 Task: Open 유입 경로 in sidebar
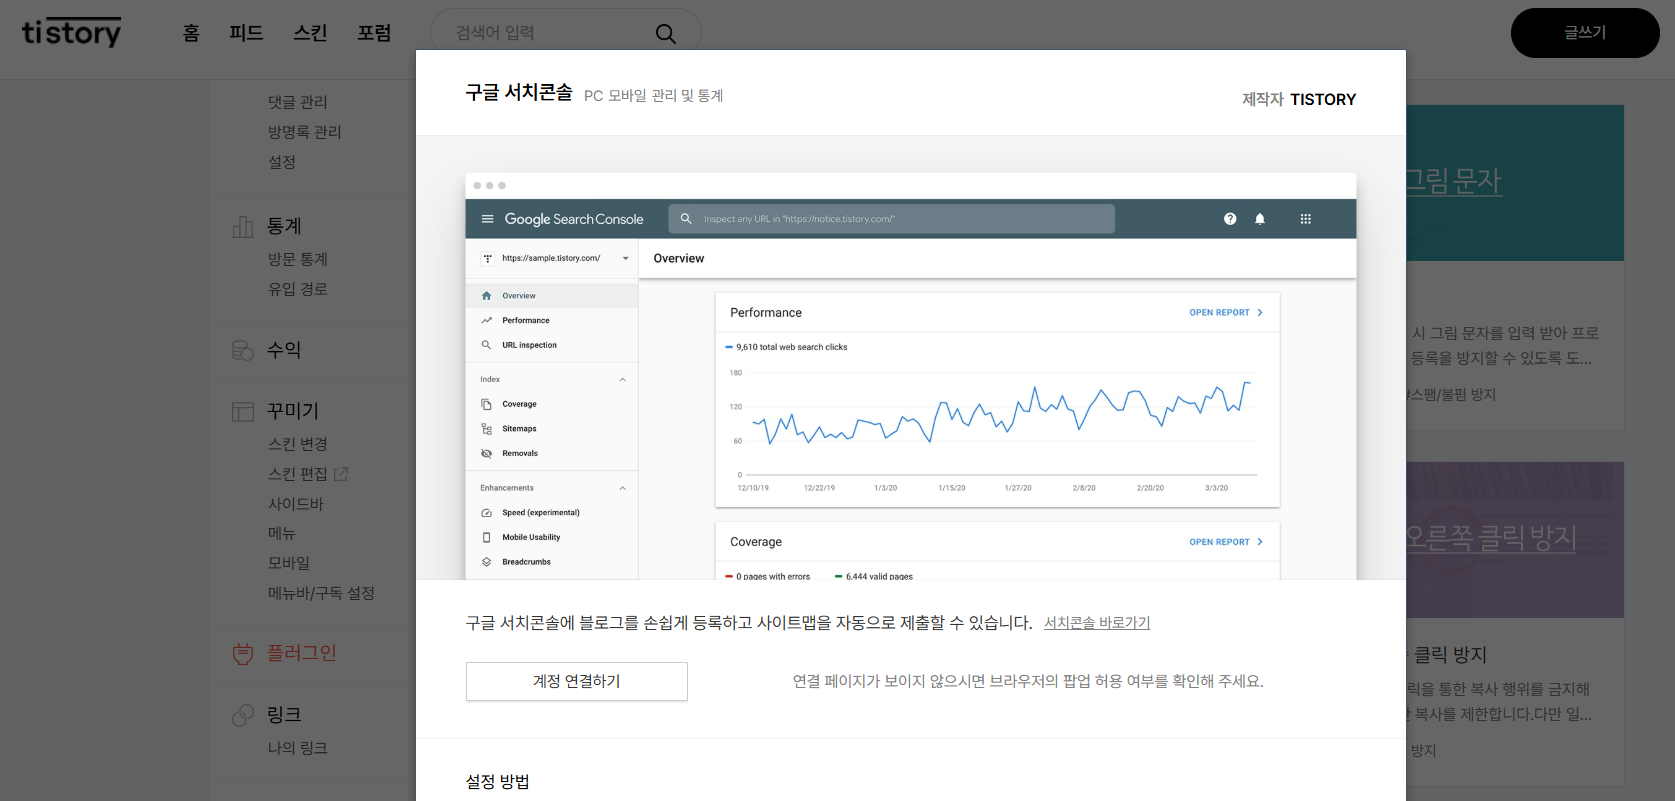[x=298, y=289]
